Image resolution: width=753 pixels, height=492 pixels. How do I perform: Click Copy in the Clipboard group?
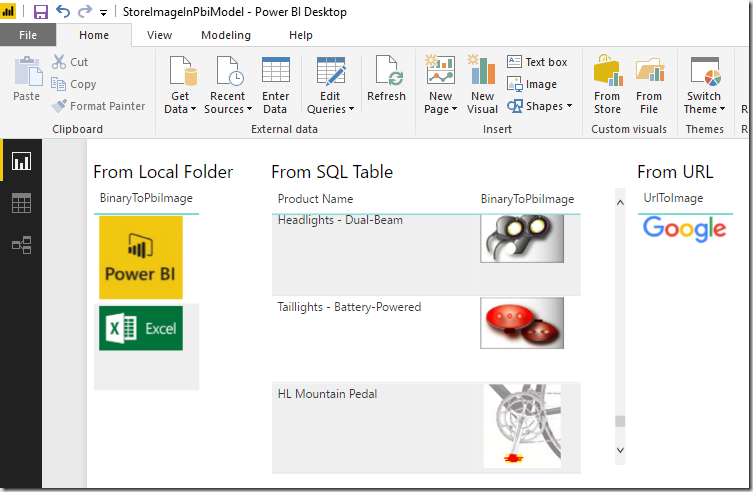point(74,84)
